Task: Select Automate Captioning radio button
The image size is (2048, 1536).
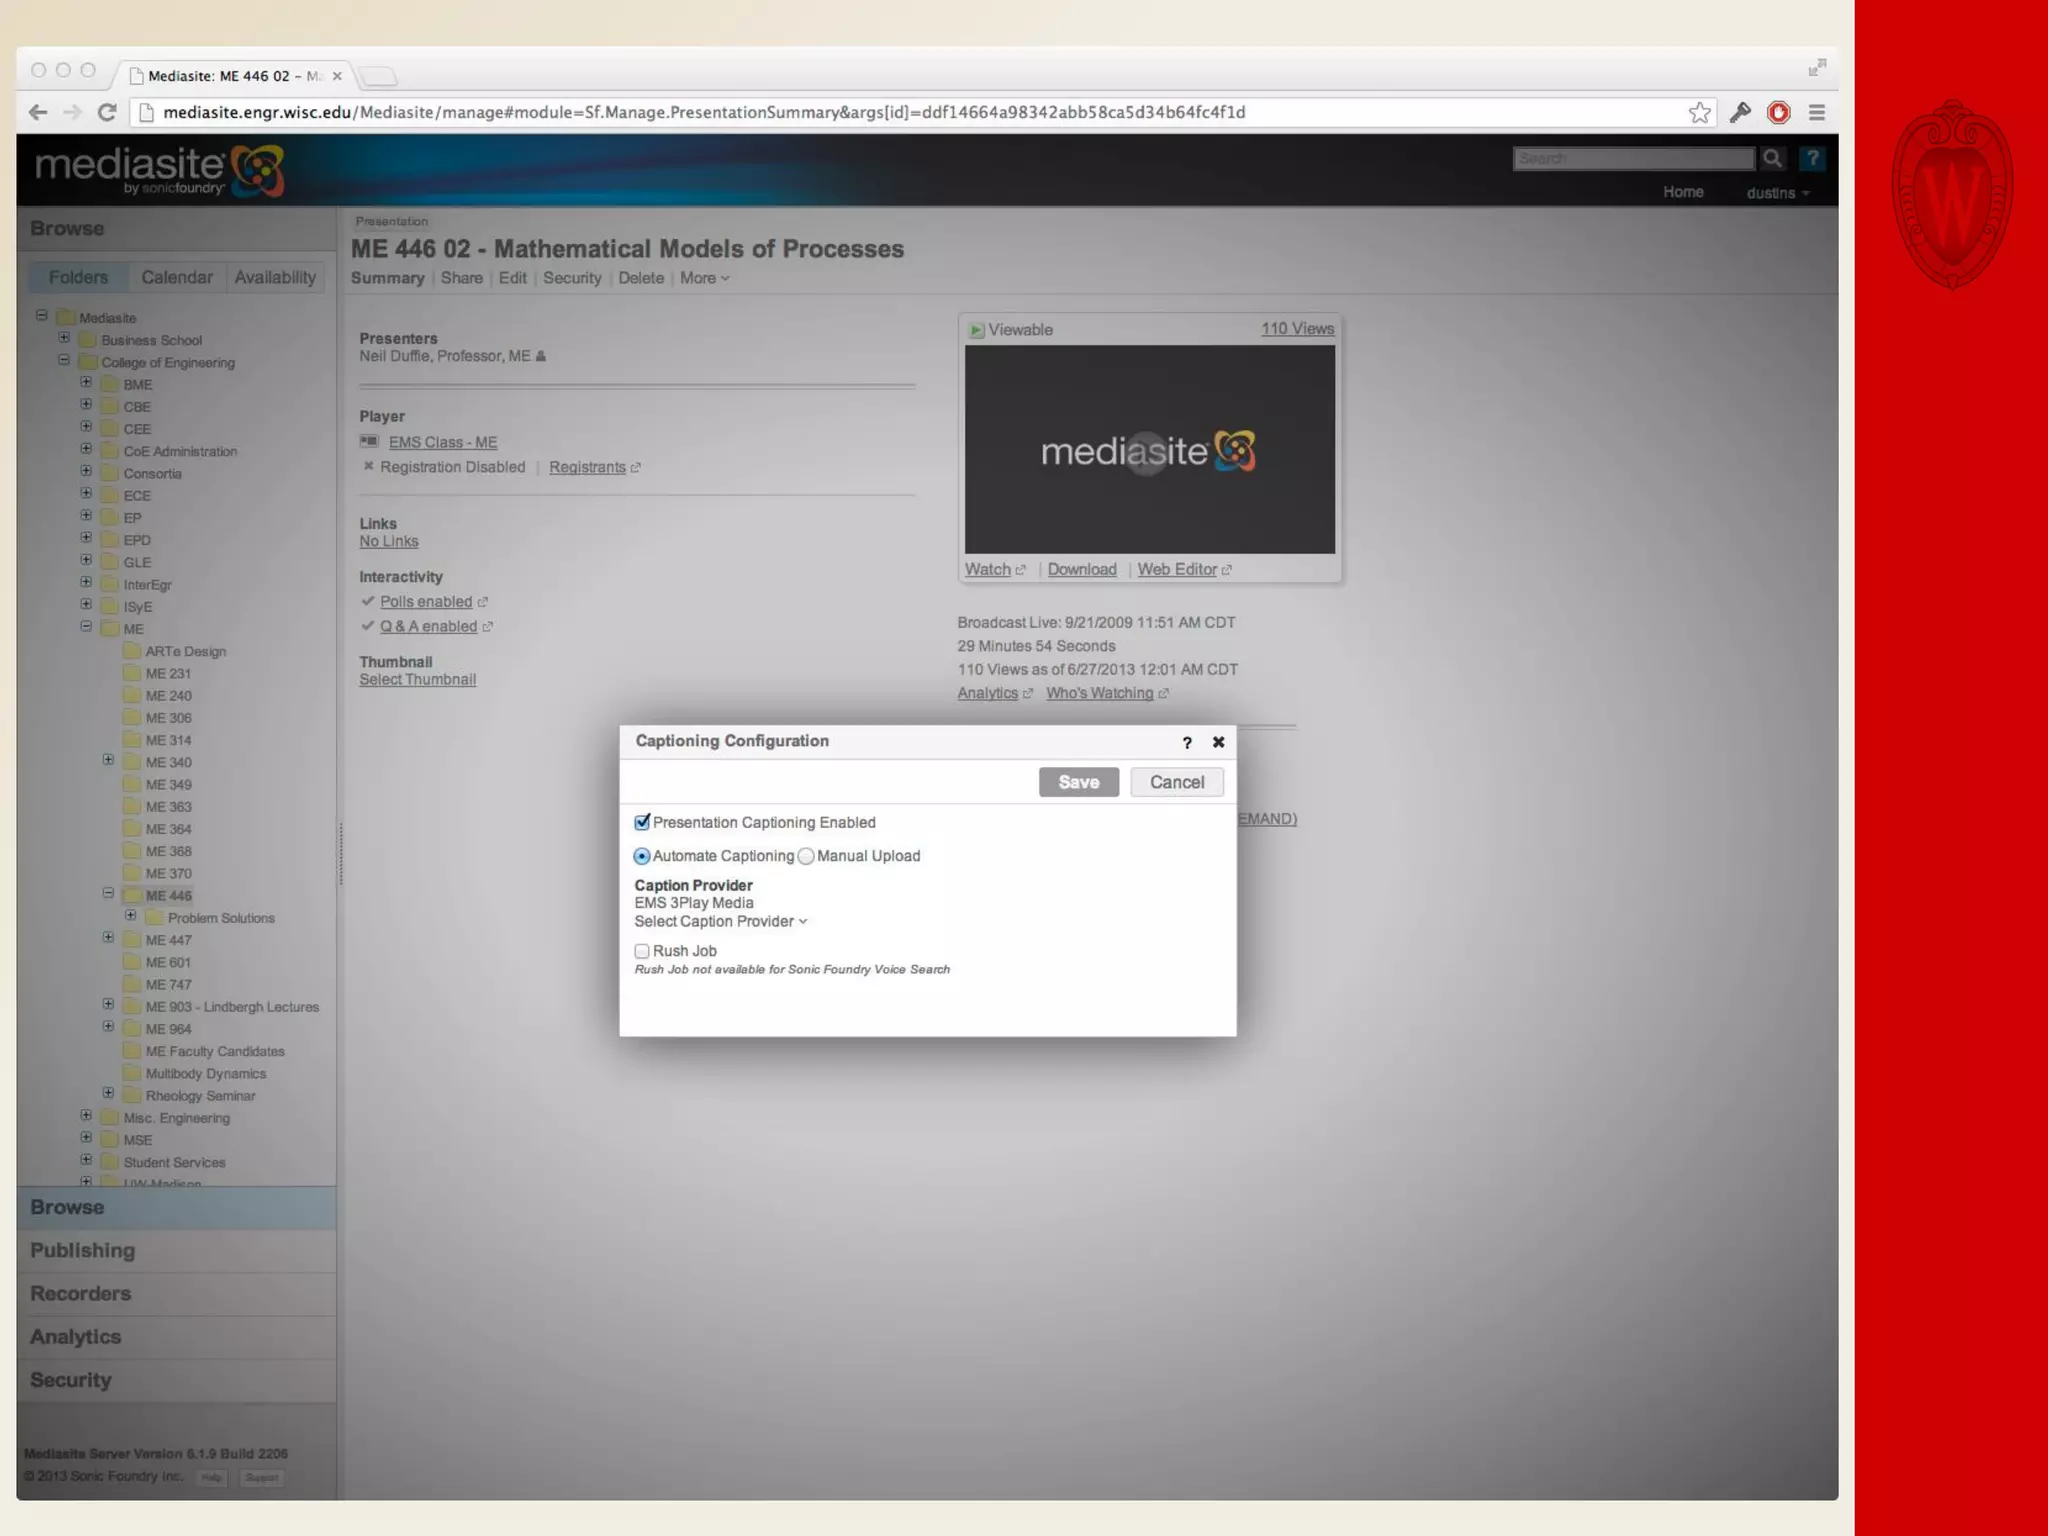Action: 642,856
